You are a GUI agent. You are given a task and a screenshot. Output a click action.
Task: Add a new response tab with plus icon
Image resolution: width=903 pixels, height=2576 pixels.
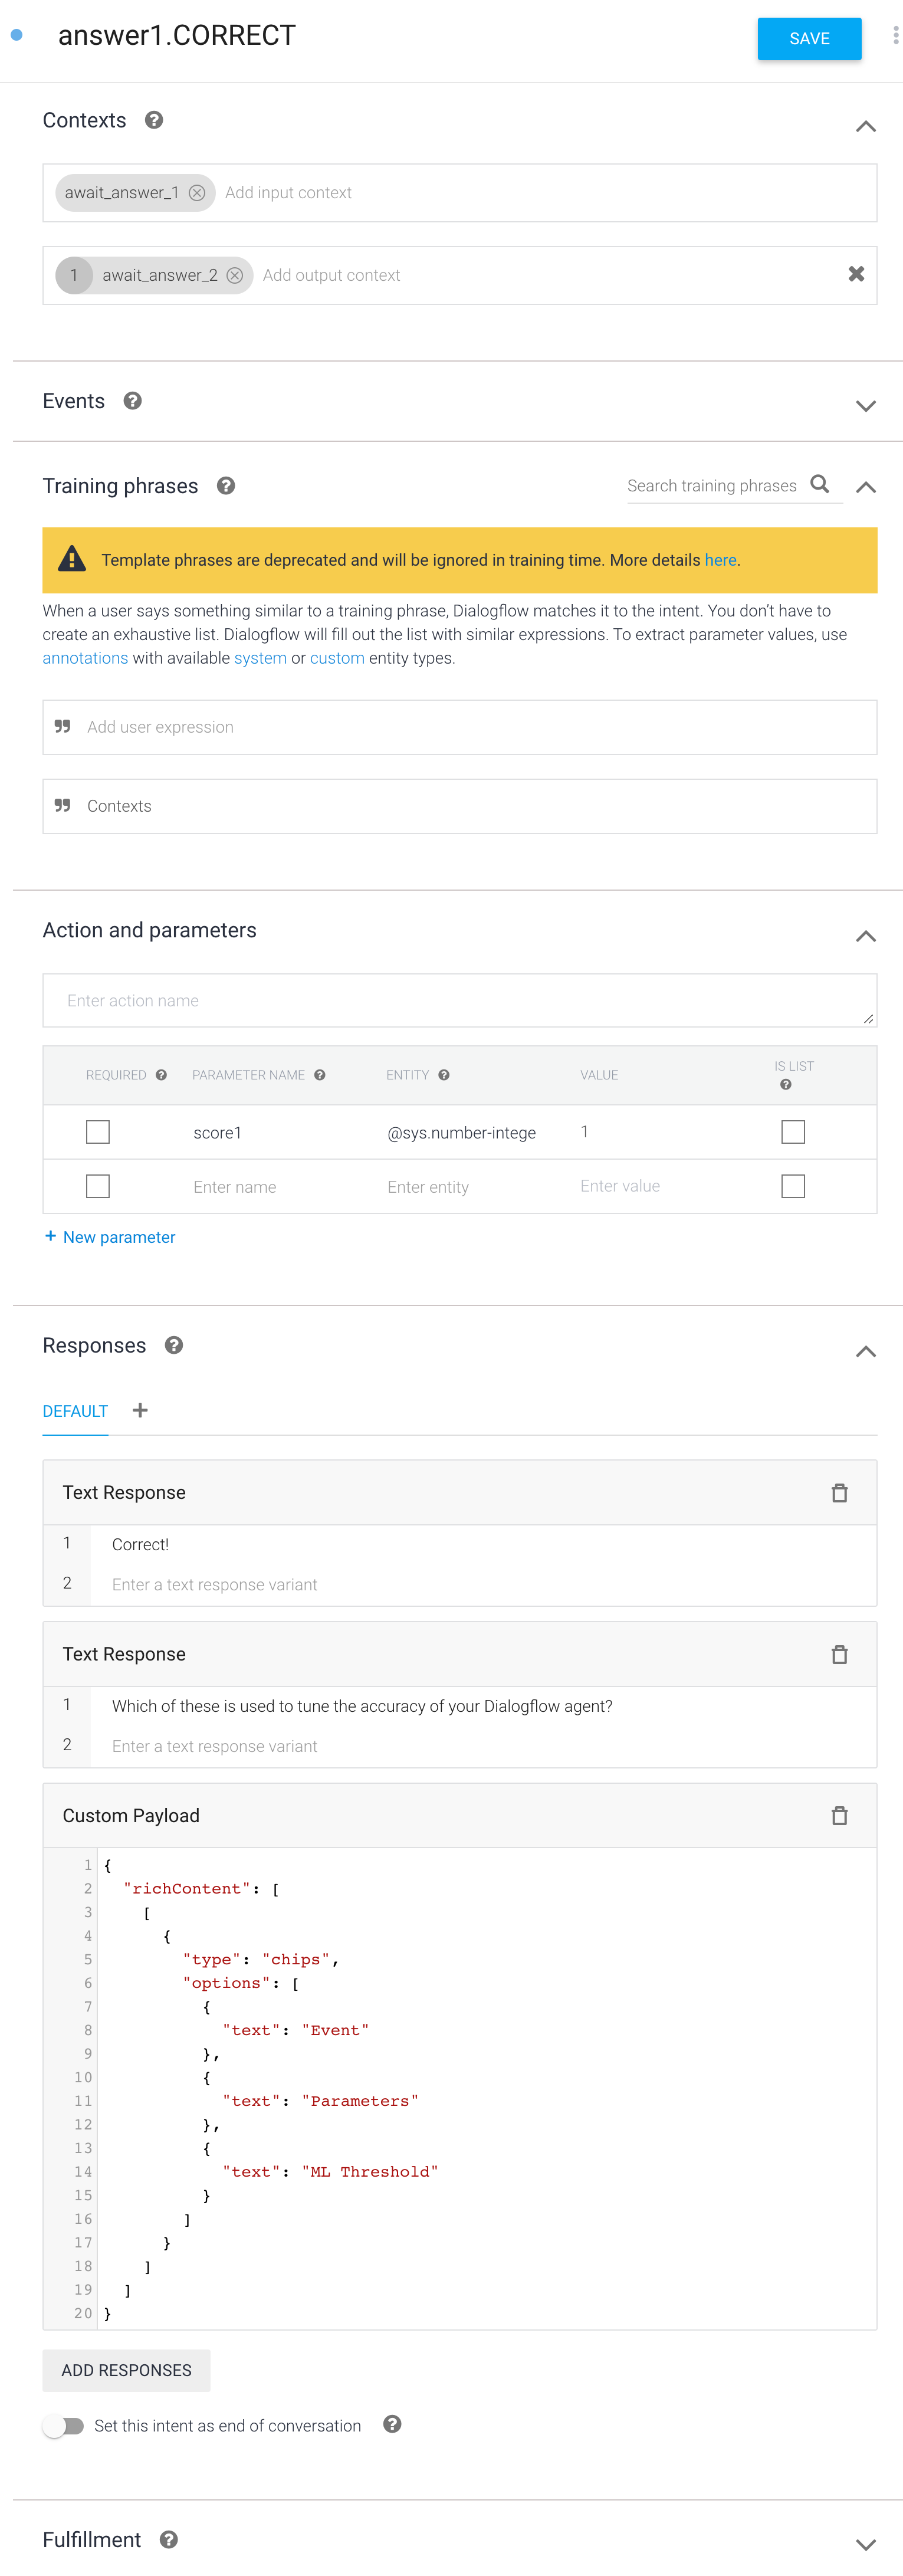140,1410
